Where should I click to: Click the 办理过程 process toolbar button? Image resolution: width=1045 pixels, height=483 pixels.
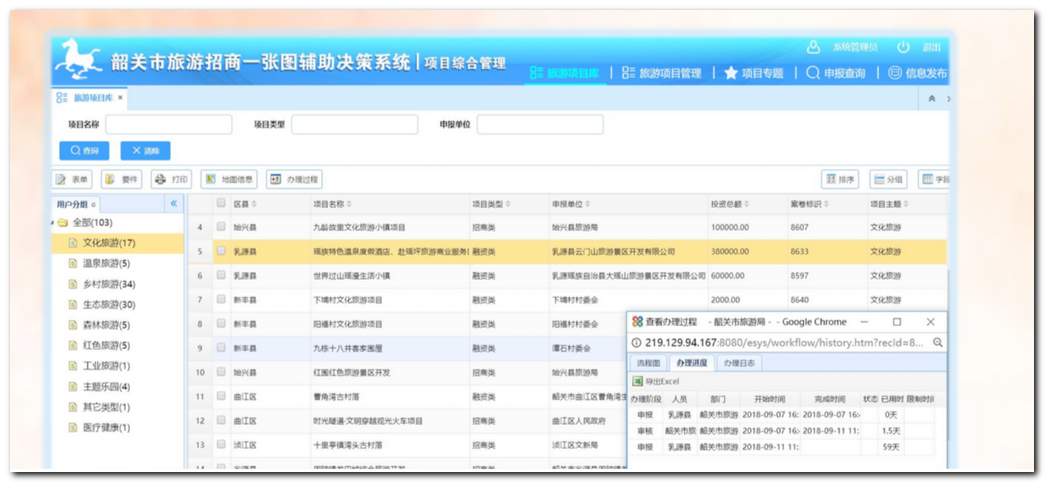tap(293, 180)
